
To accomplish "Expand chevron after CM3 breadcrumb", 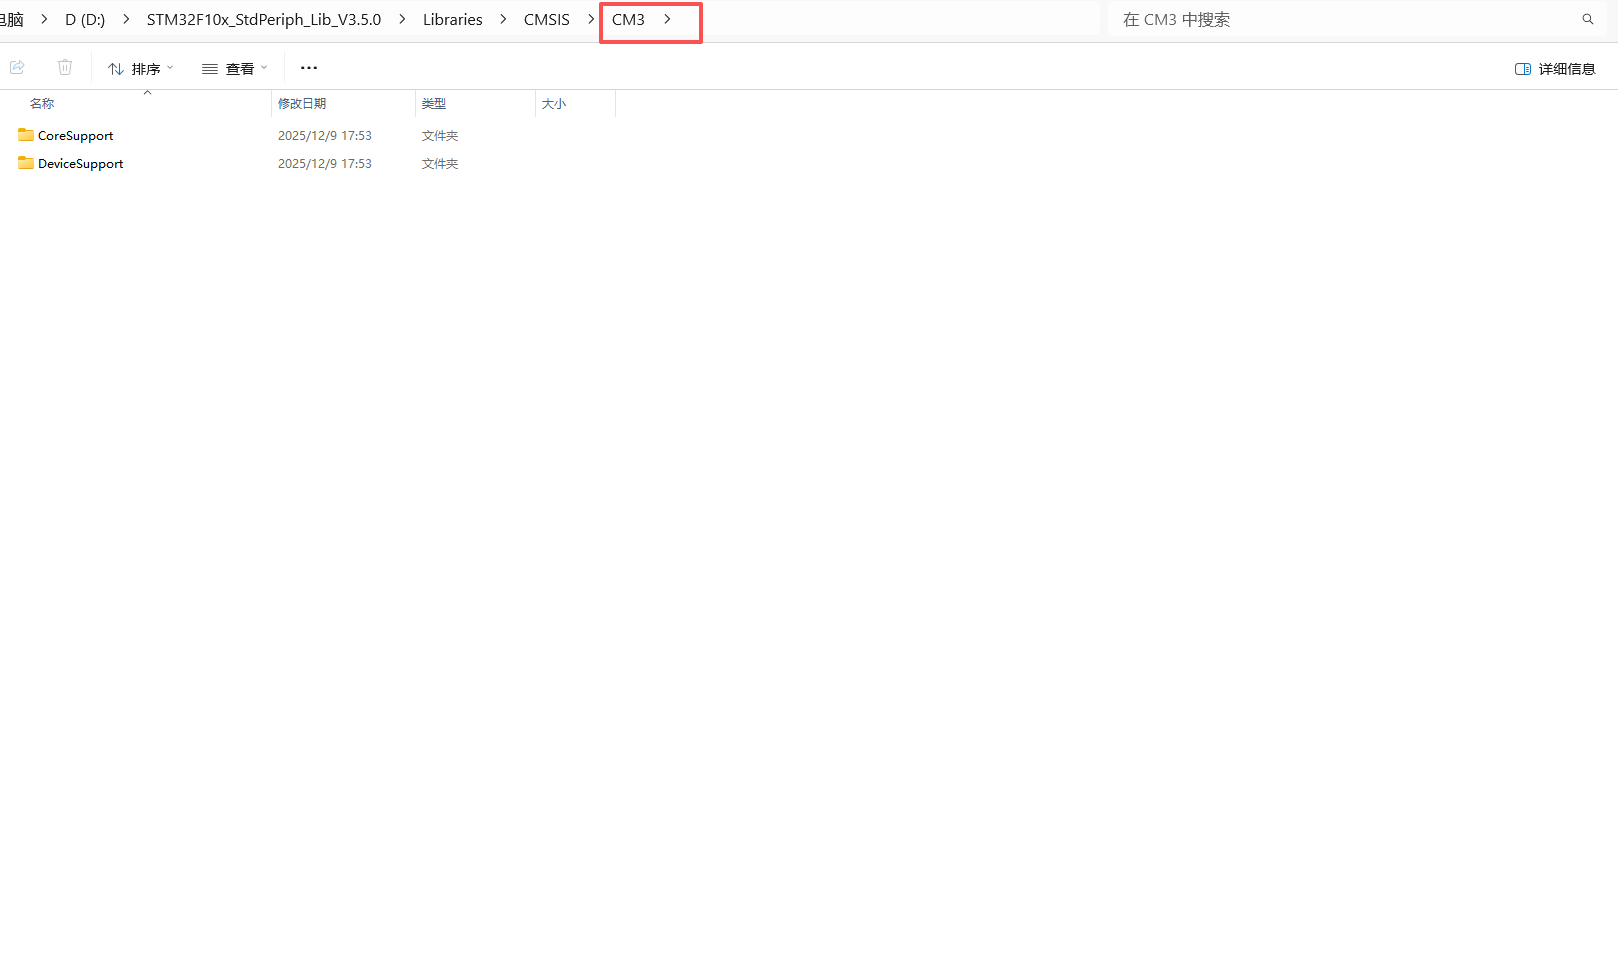I will point(667,19).
